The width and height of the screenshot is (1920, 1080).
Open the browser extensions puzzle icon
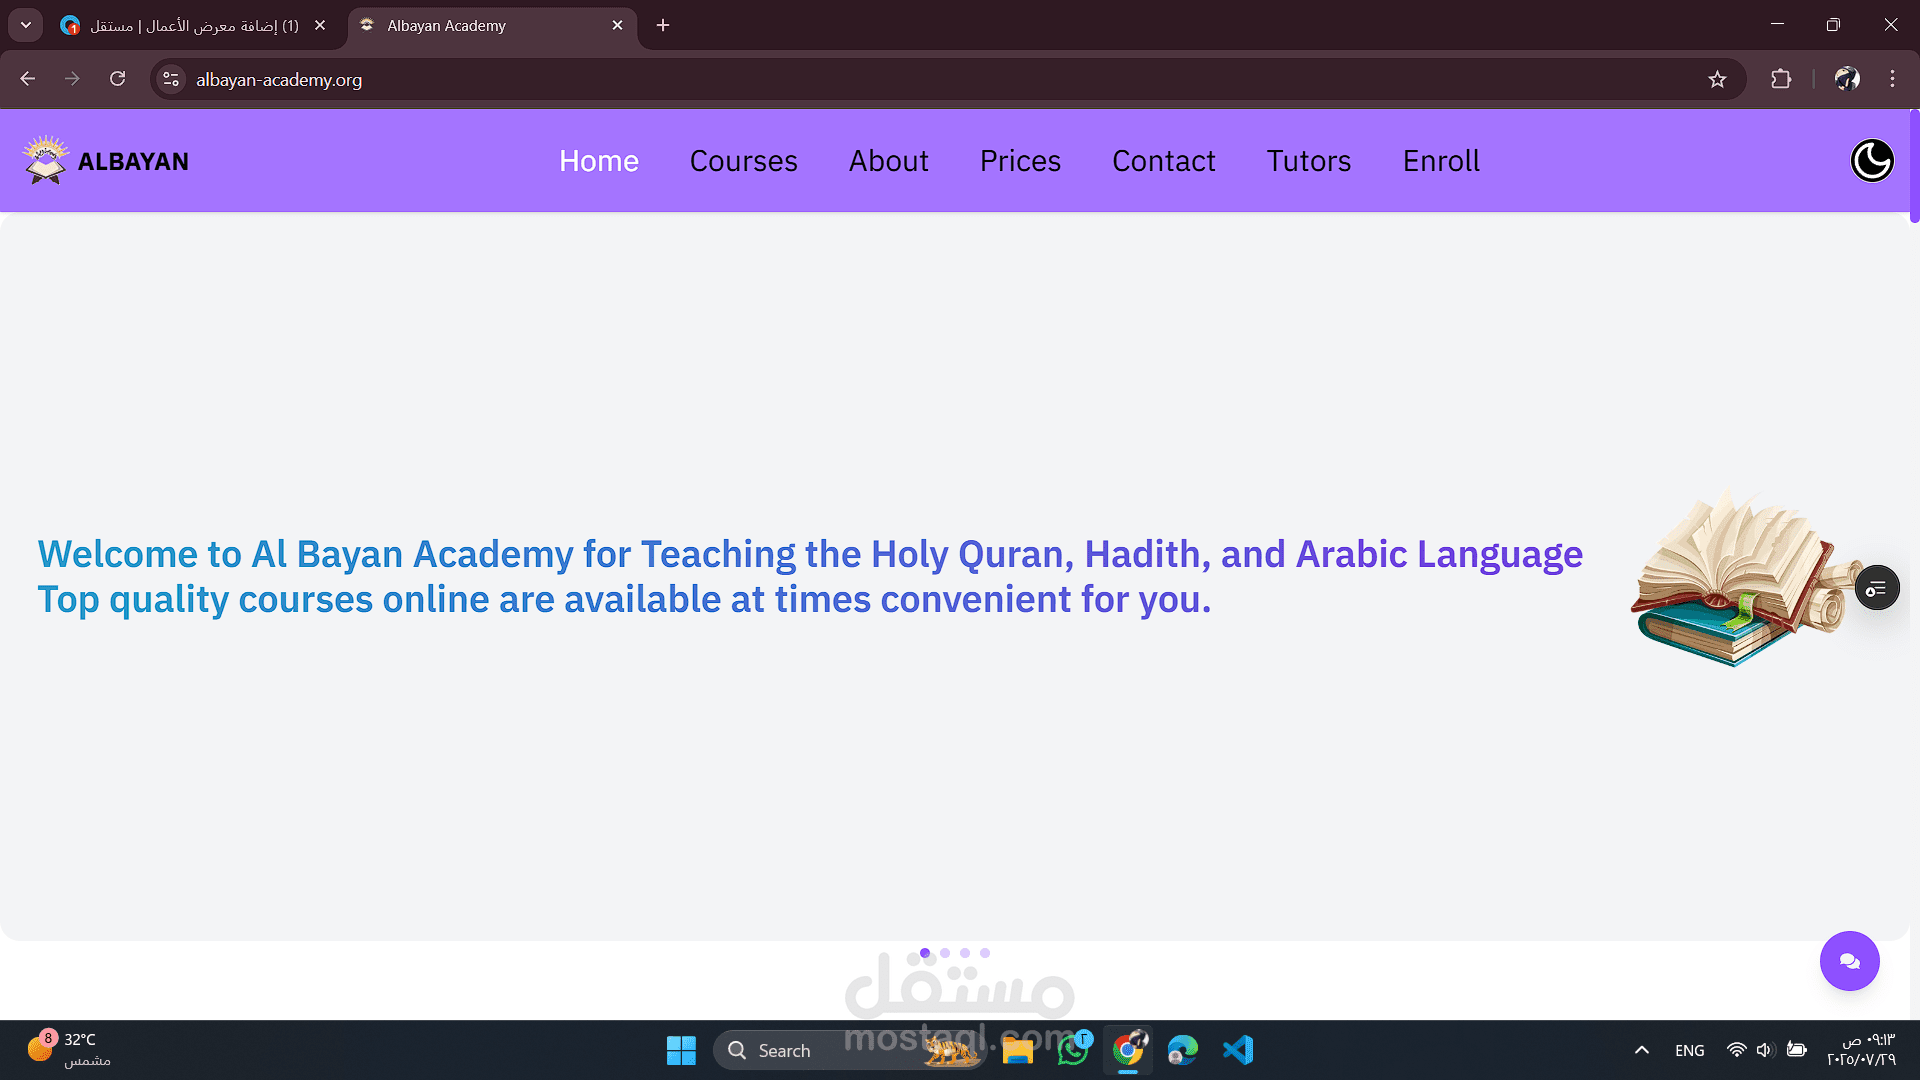(1781, 79)
